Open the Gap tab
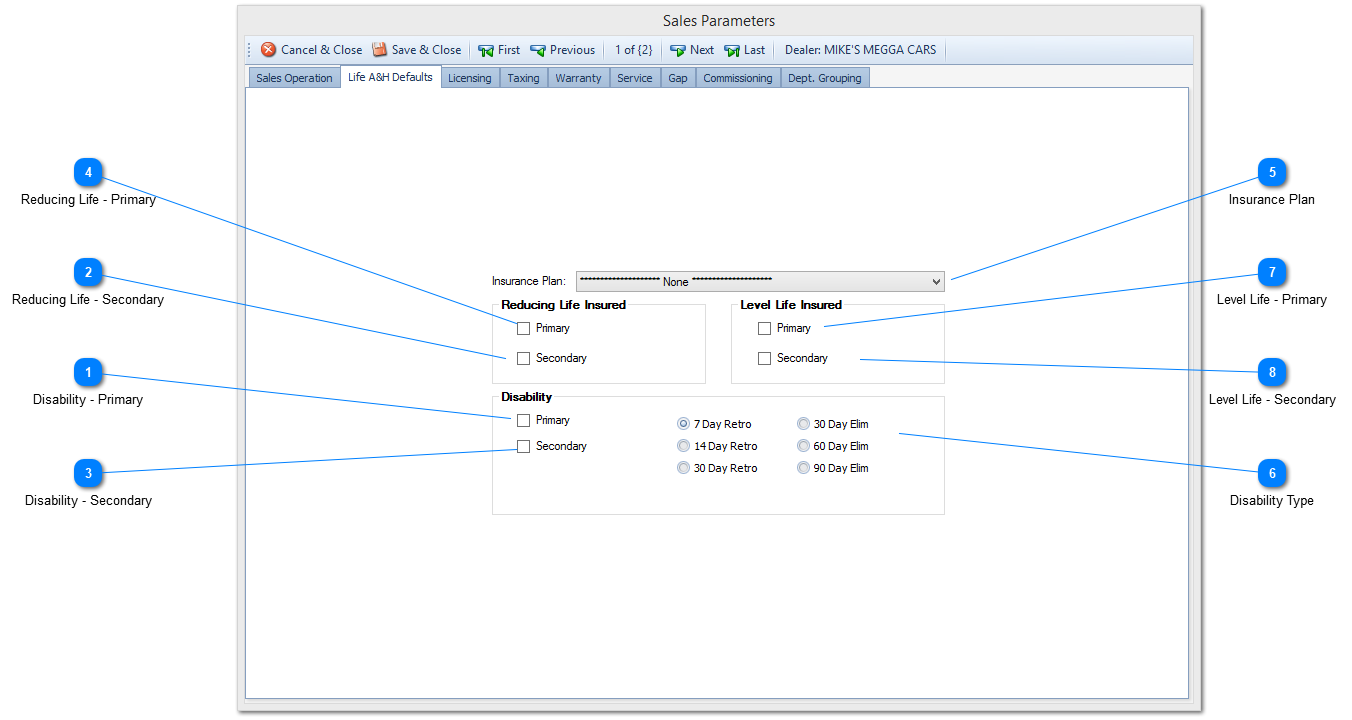The height and width of the screenshot is (720, 1352). tap(678, 78)
